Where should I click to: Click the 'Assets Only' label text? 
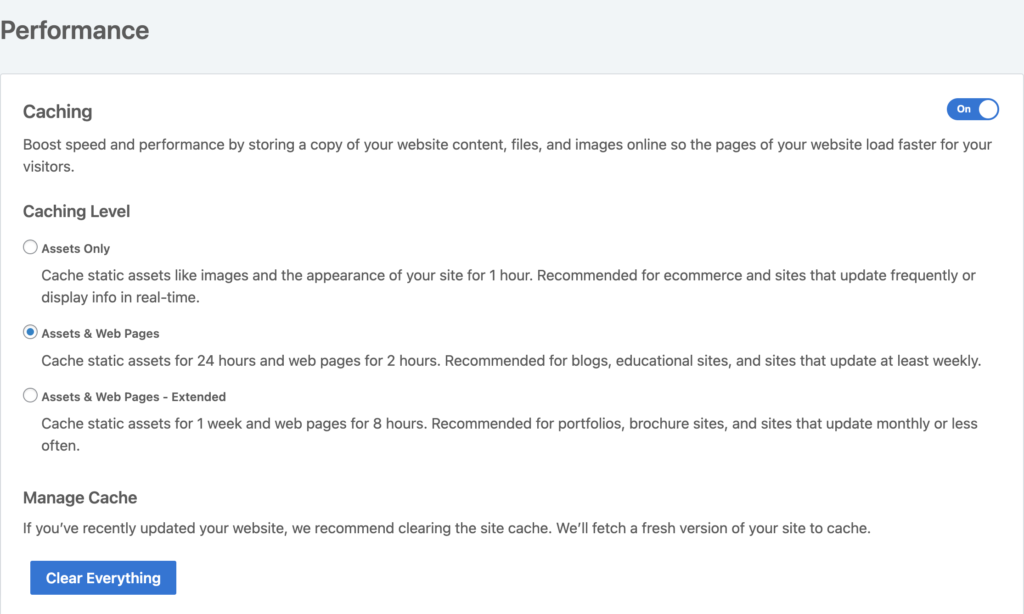pyautogui.click(x=76, y=249)
